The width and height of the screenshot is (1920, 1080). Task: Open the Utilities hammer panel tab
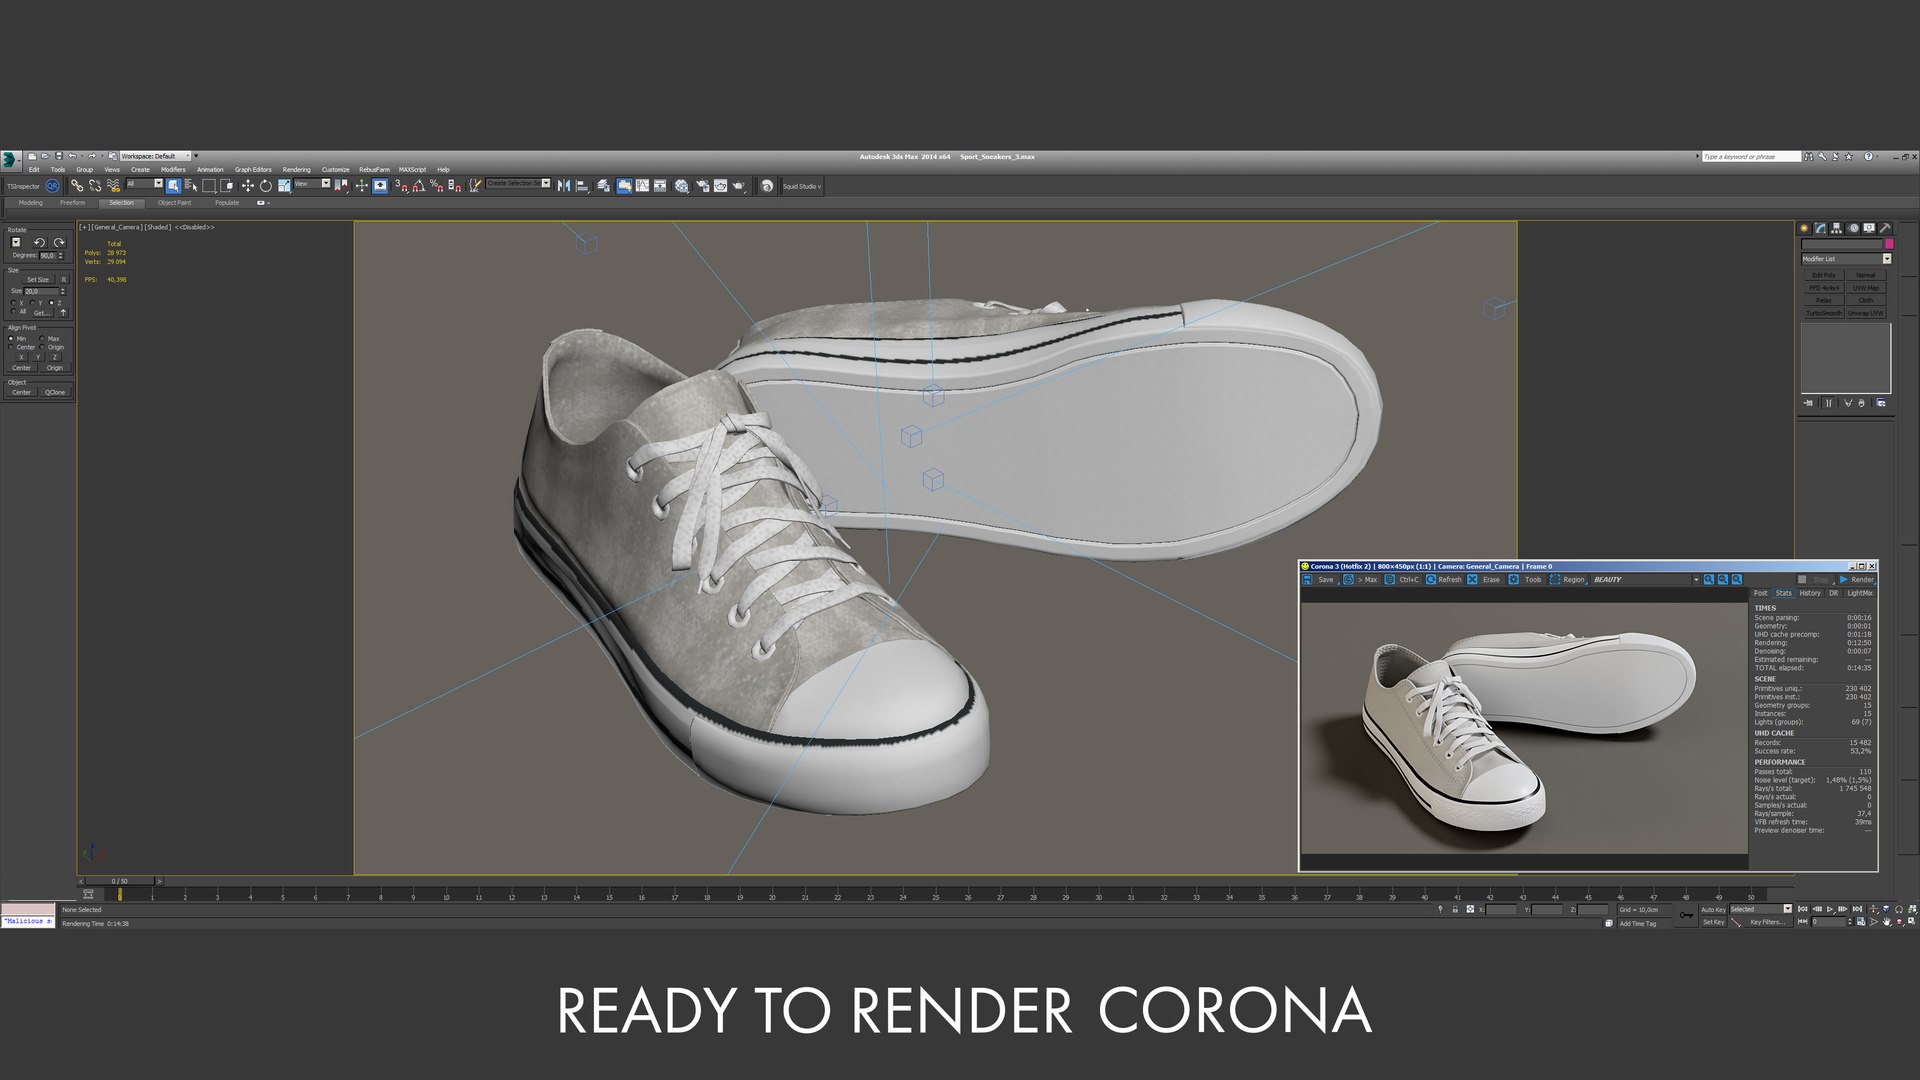1885,228
